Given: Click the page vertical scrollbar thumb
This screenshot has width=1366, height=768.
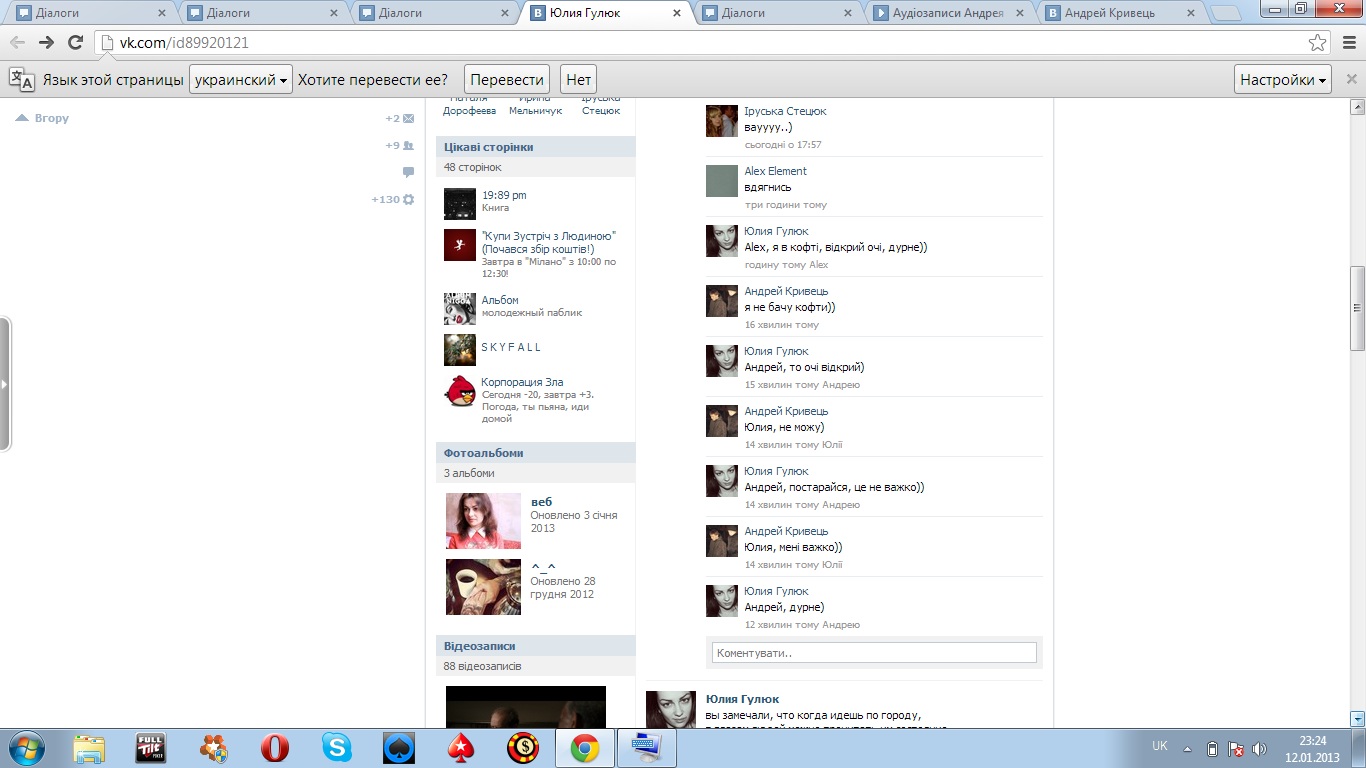Looking at the screenshot, I should 1357,308.
